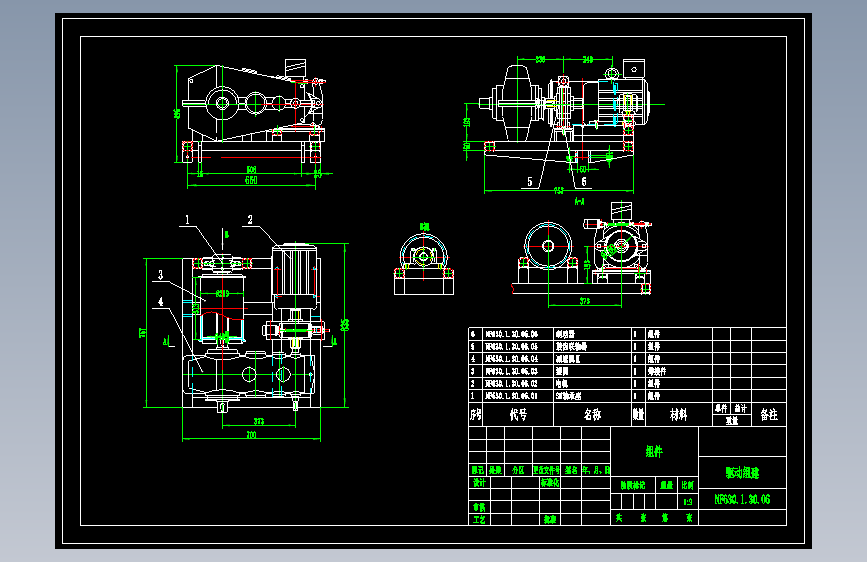The height and width of the screenshot is (562, 867).
Task: Select the 373 dimension under the plan view
Action: coord(258,422)
